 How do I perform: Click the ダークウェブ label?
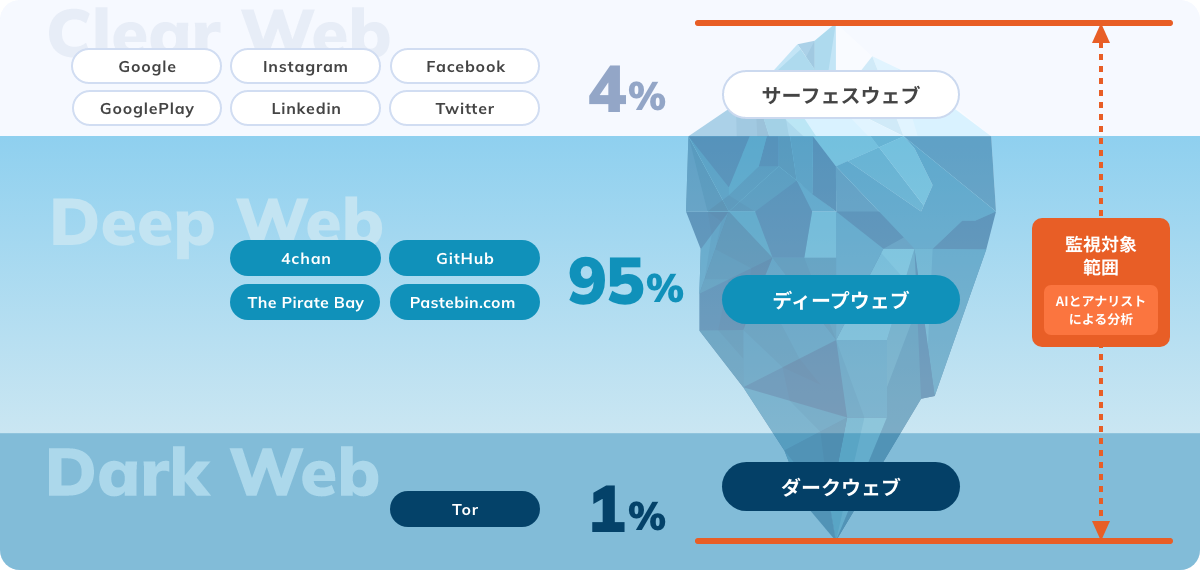pos(841,487)
